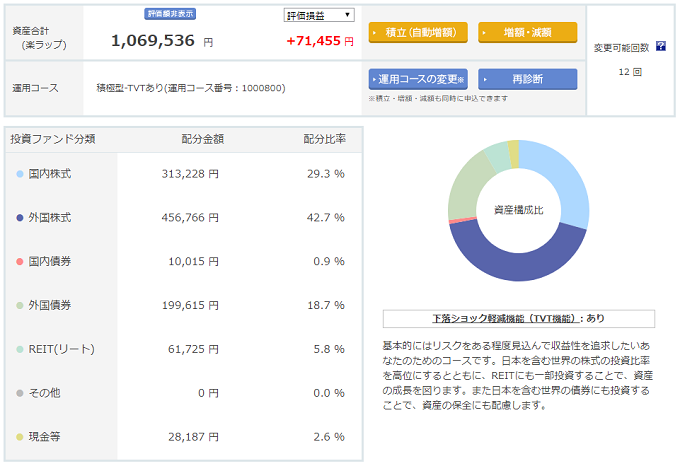Screen dimensions: 680x466
Task: Click the 運用コースの変更 button
Action: 418,79
